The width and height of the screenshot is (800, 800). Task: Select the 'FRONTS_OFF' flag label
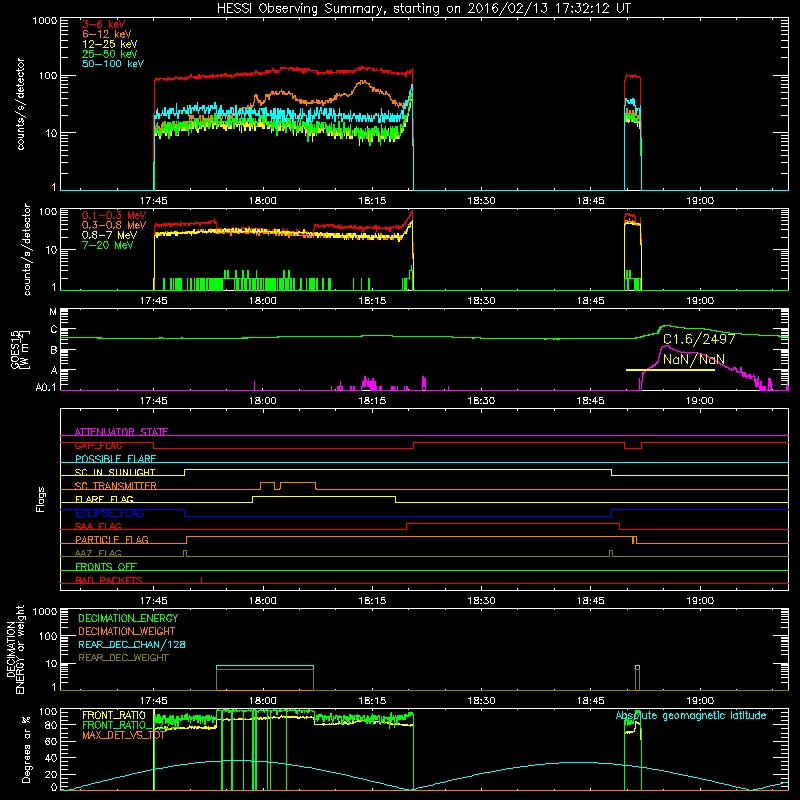pyautogui.click(x=106, y=566)
